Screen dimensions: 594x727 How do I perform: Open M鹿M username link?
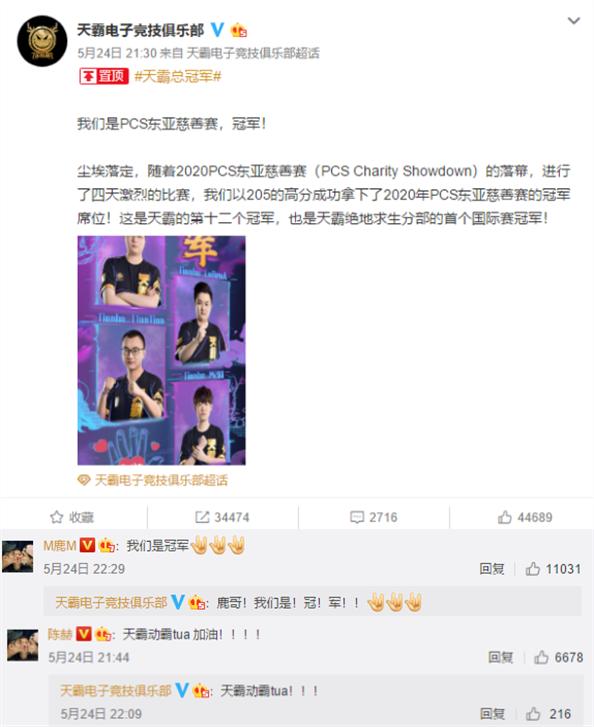pos(60,546)
